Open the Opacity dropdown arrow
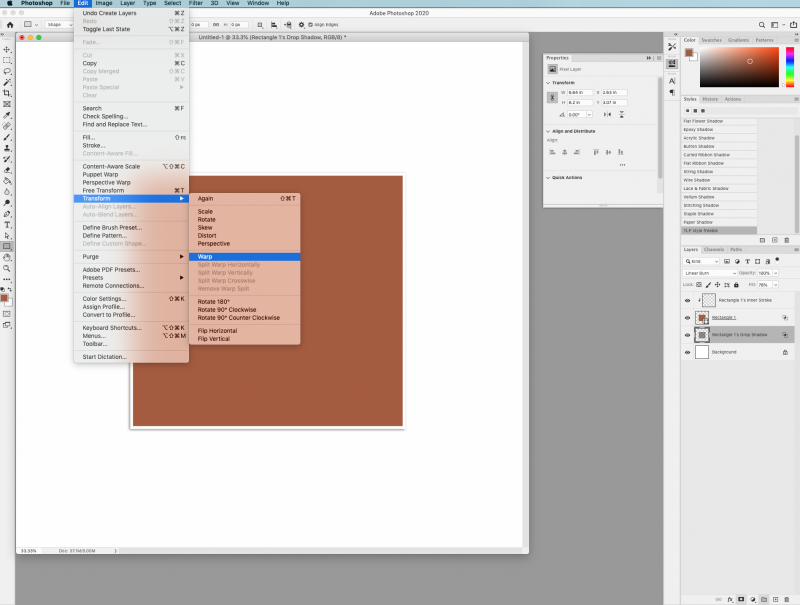The width and height of the screenshot is (800, 605). coord(776,273)
